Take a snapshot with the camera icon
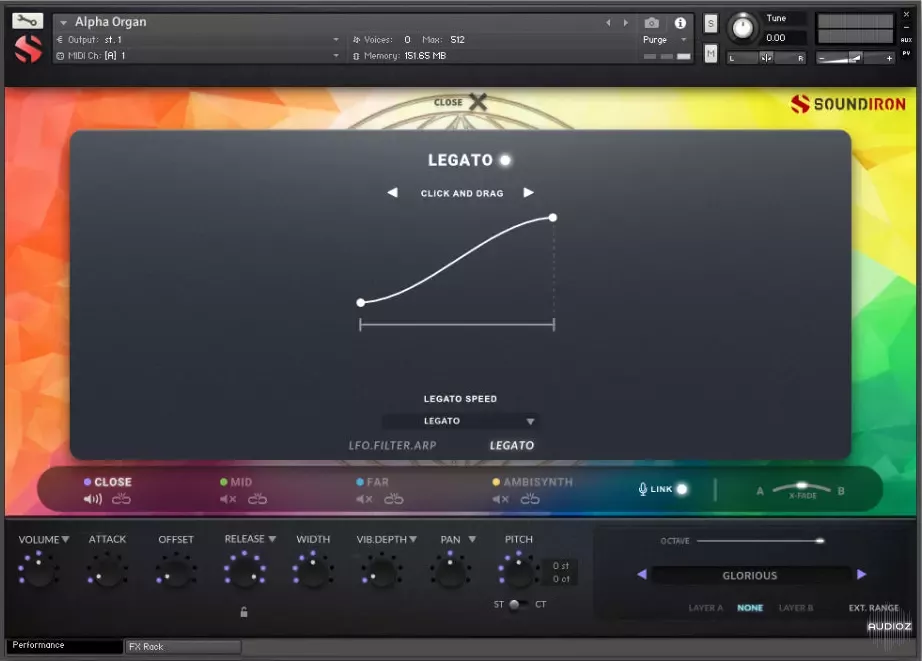The width and height of the screenshot is (922, 661). click(652, 23)
